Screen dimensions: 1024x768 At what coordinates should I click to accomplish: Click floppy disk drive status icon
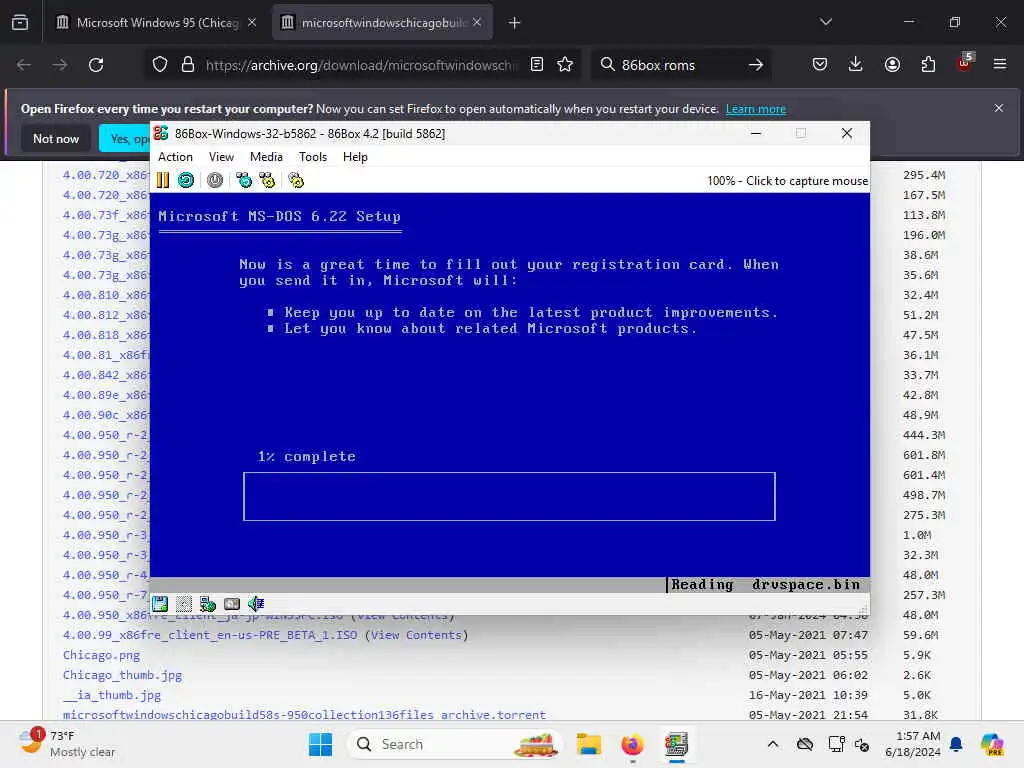pos(160,604)
